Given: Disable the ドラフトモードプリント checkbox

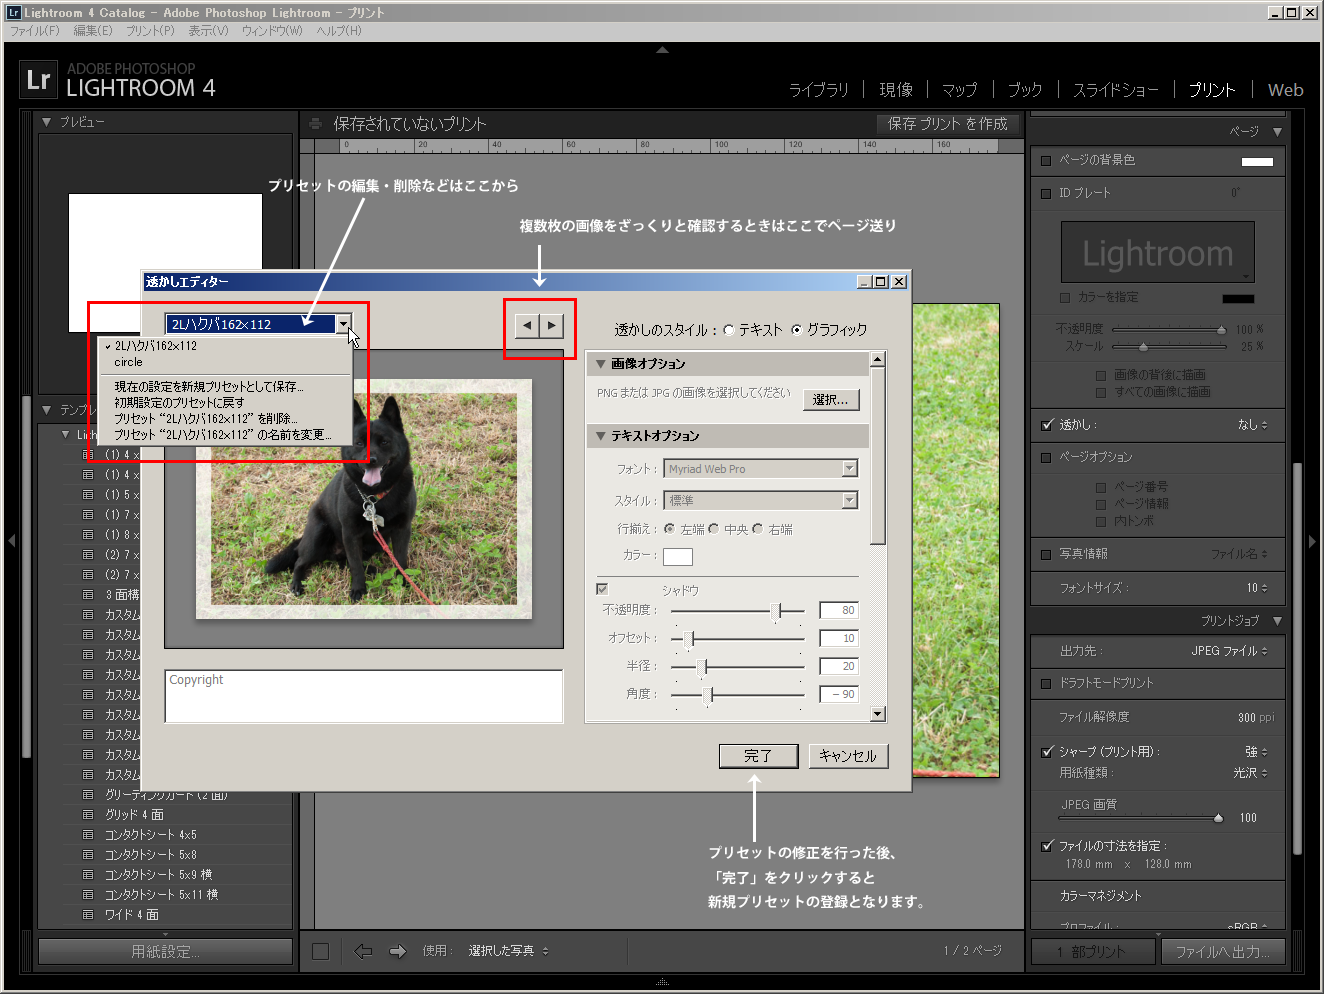Looking at the screenshot, I should [1047, 683].
